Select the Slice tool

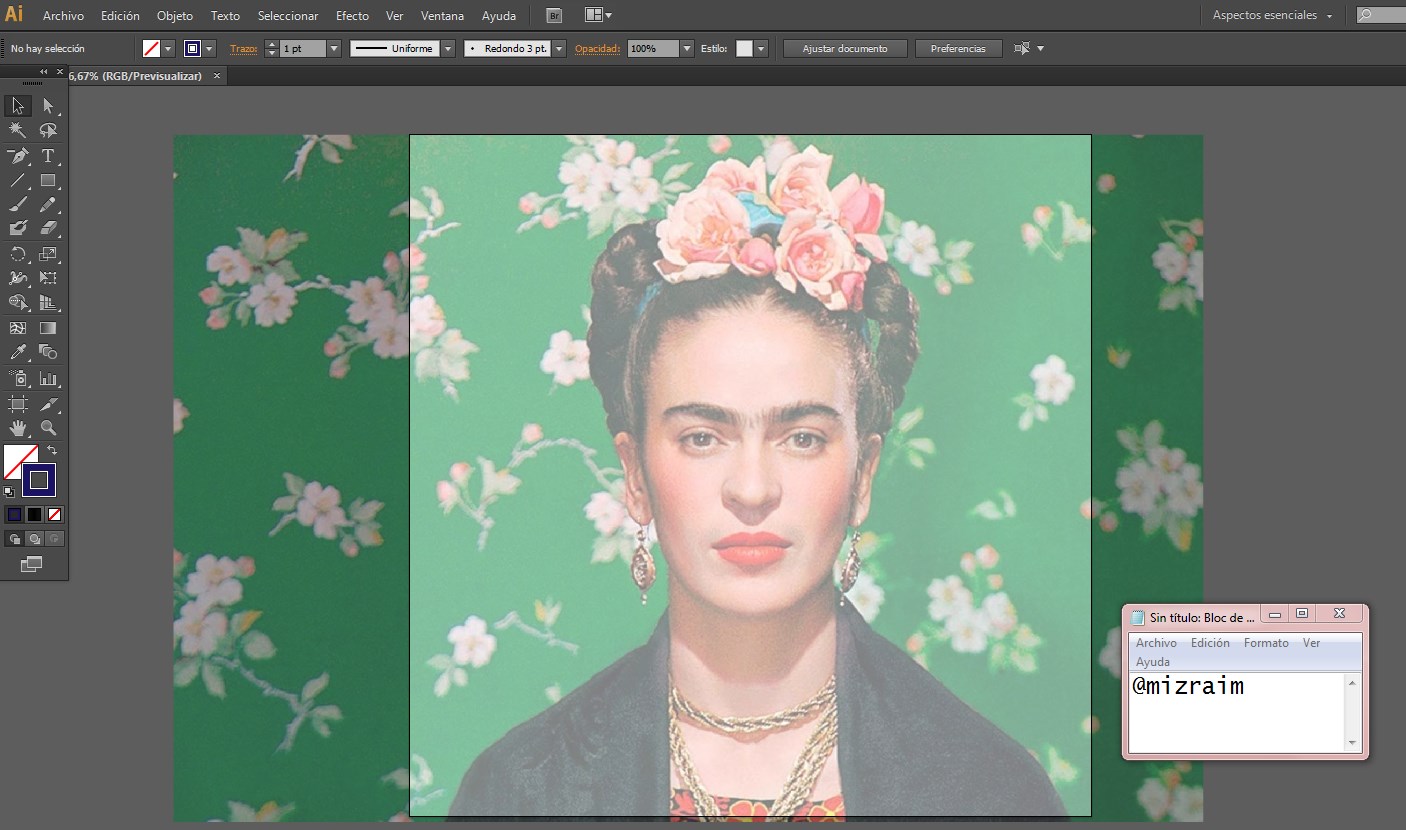48,404
